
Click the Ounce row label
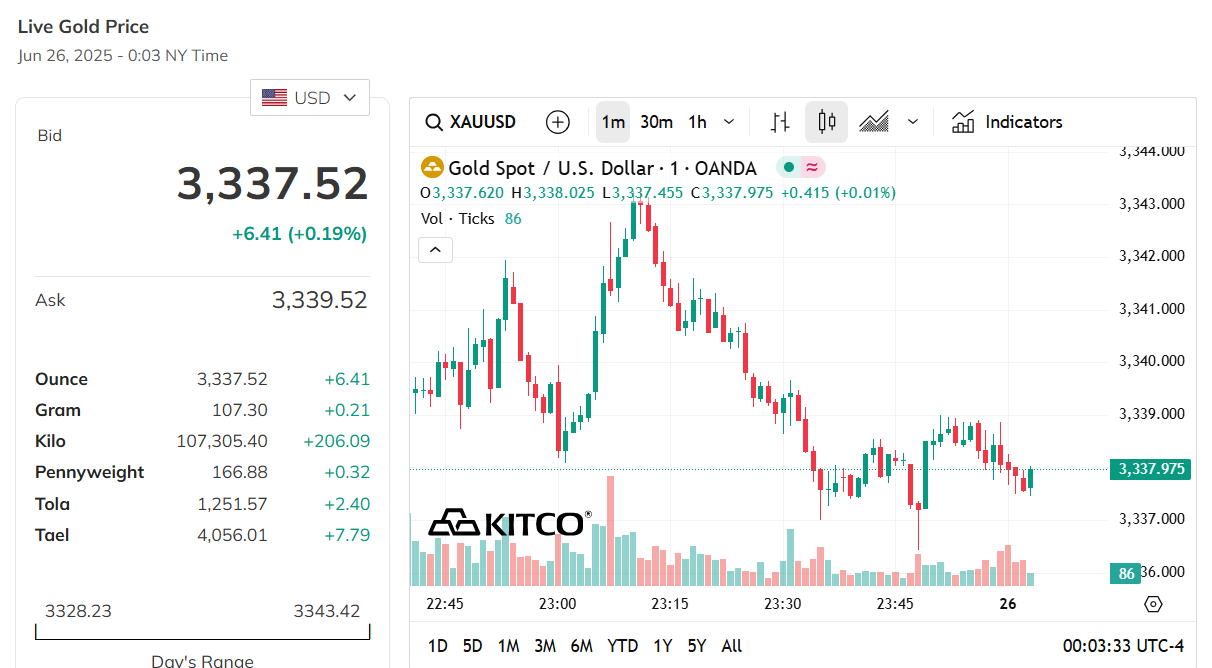point(62,379)
